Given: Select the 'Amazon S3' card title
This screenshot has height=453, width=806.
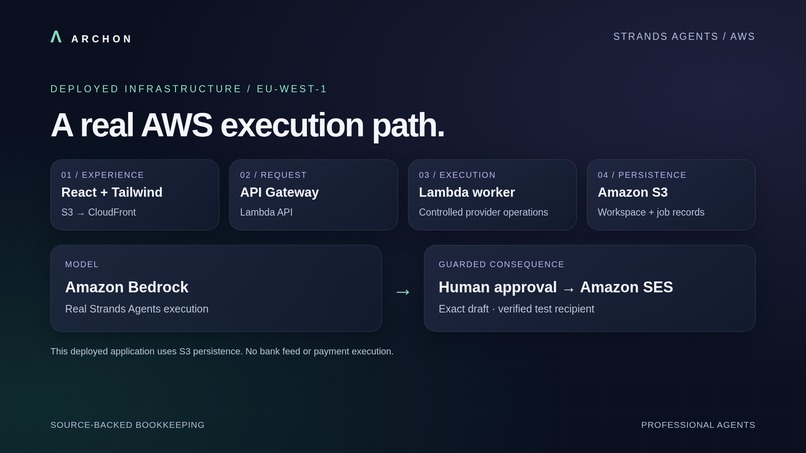Looking at the screenshot, I should (x=632, y=192).
